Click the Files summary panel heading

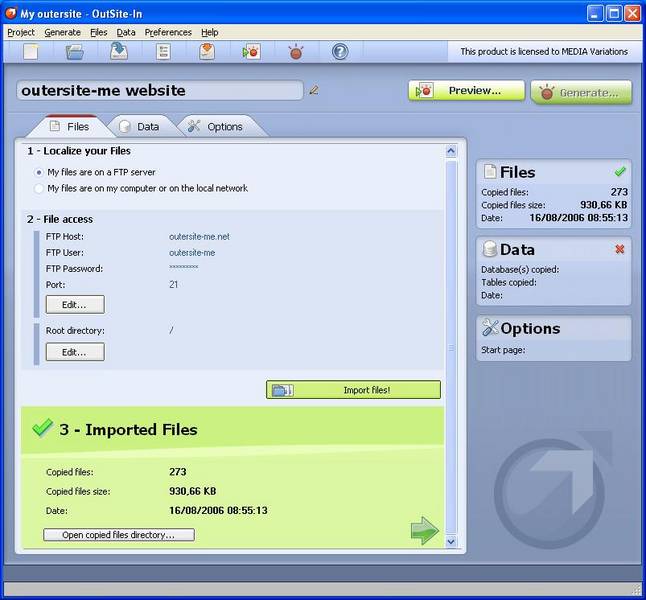517,172
